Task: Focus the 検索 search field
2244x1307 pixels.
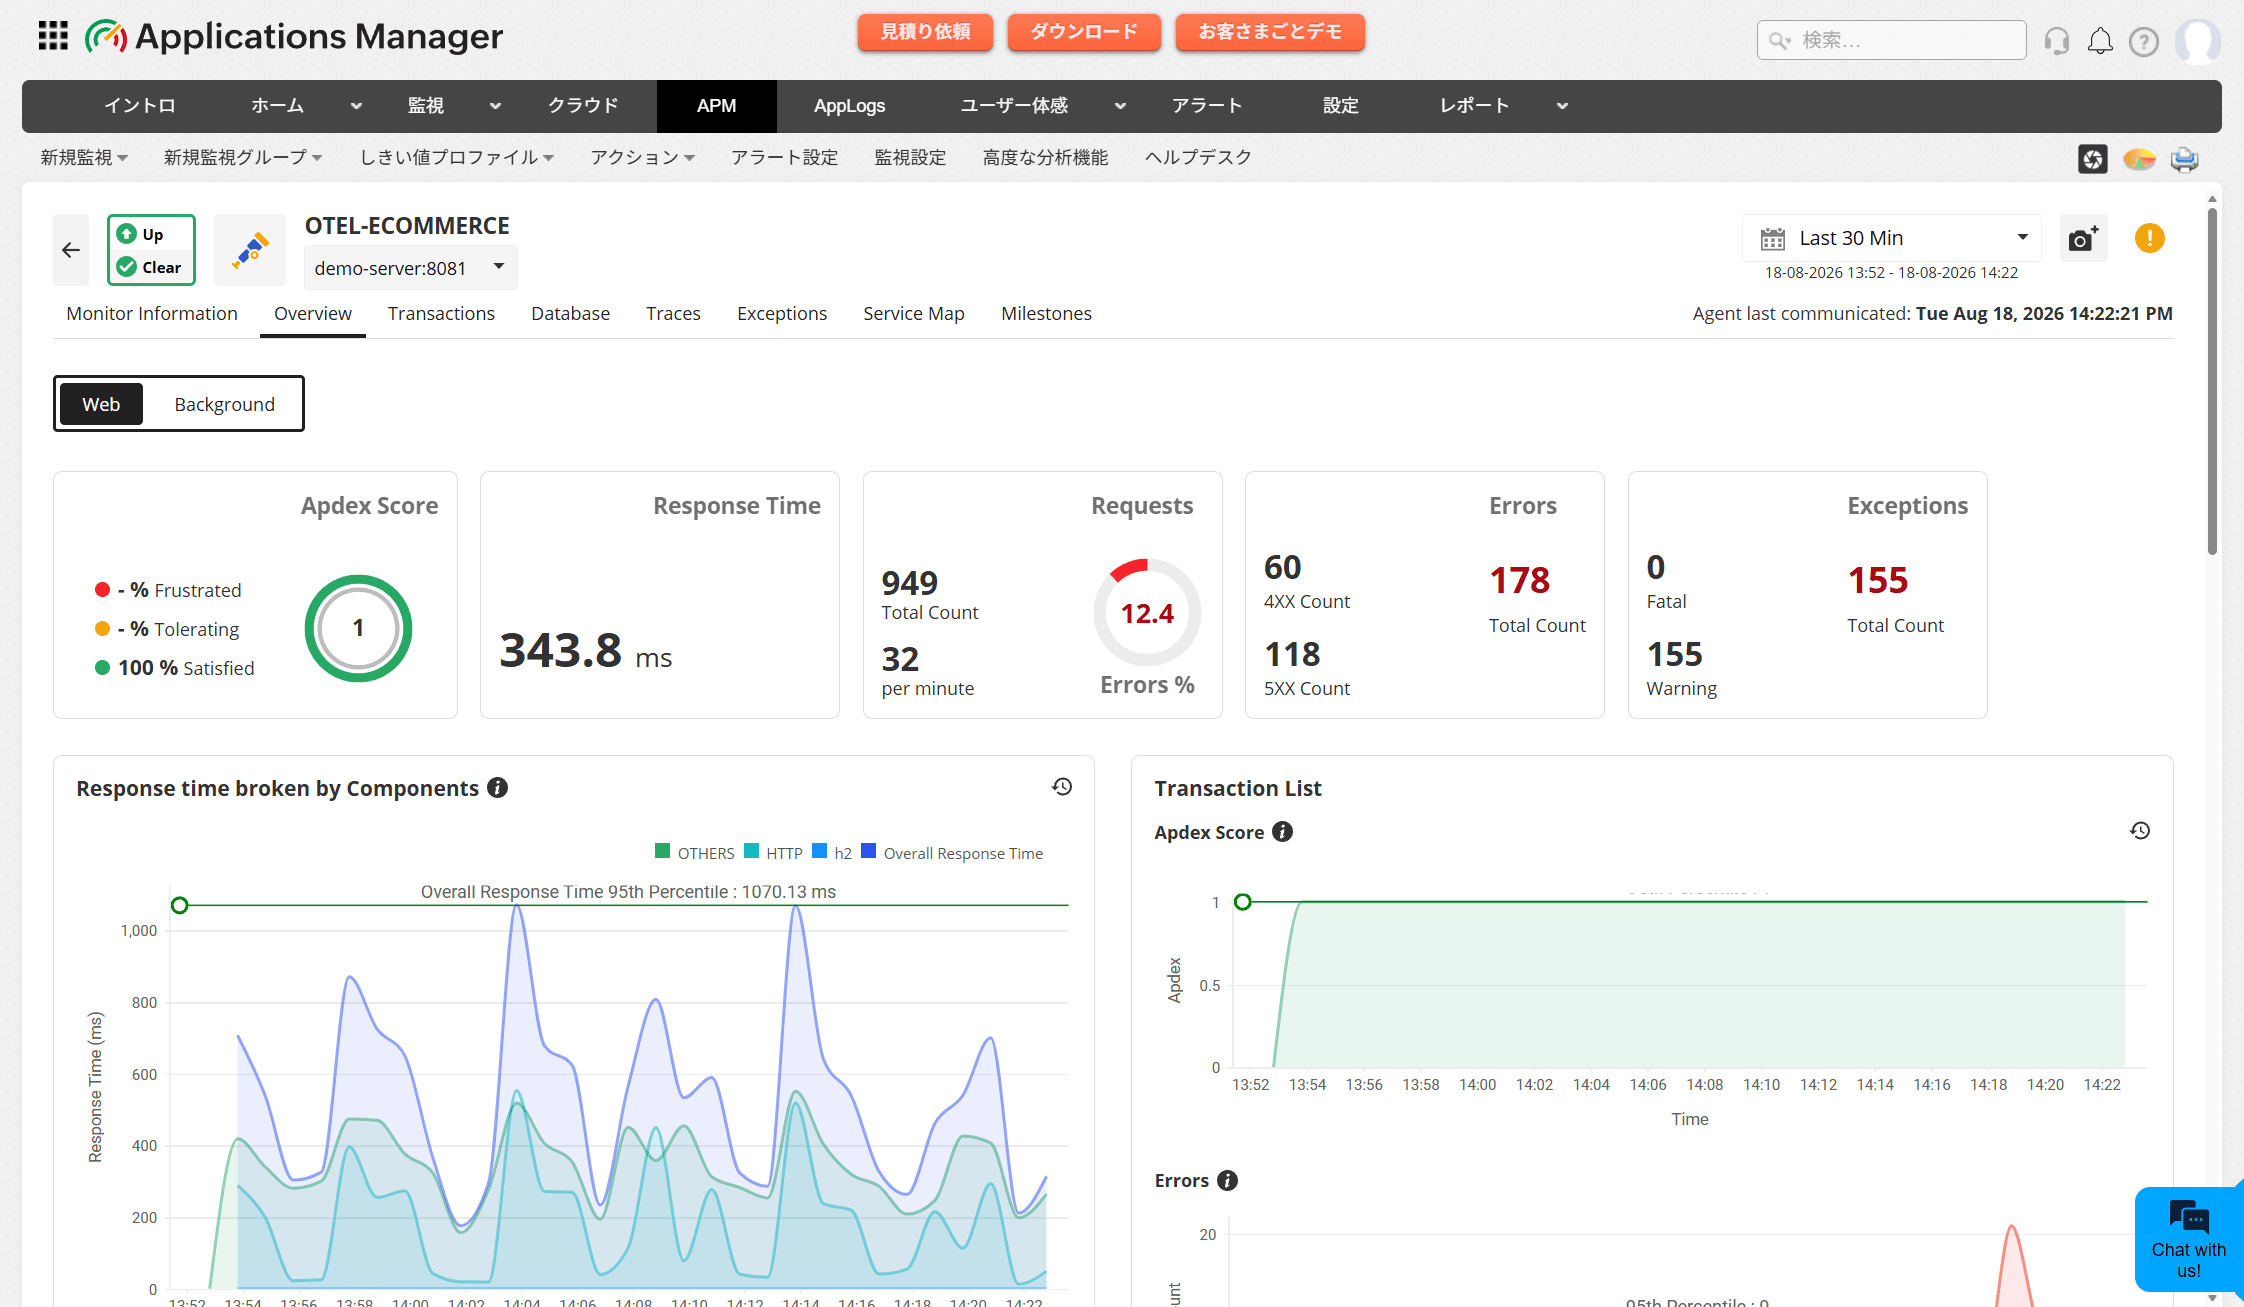Action: click(x=1892, y=40)
